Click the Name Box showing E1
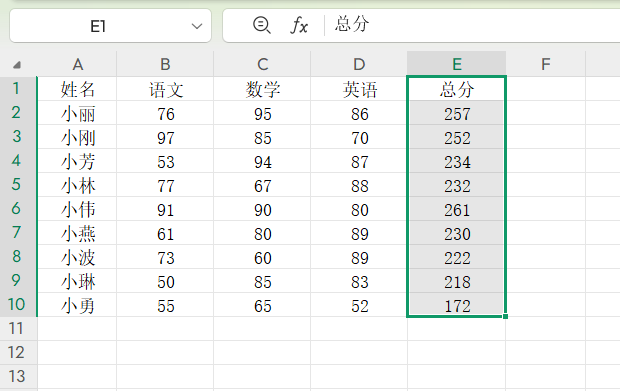The image size is (620, 391). [x=110, y=26]
